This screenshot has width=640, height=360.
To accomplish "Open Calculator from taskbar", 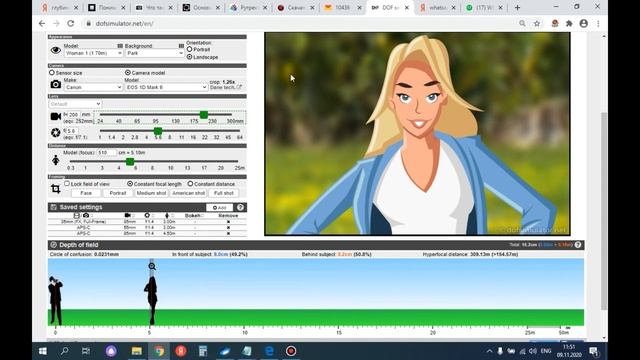I will (x=203, y=351).
